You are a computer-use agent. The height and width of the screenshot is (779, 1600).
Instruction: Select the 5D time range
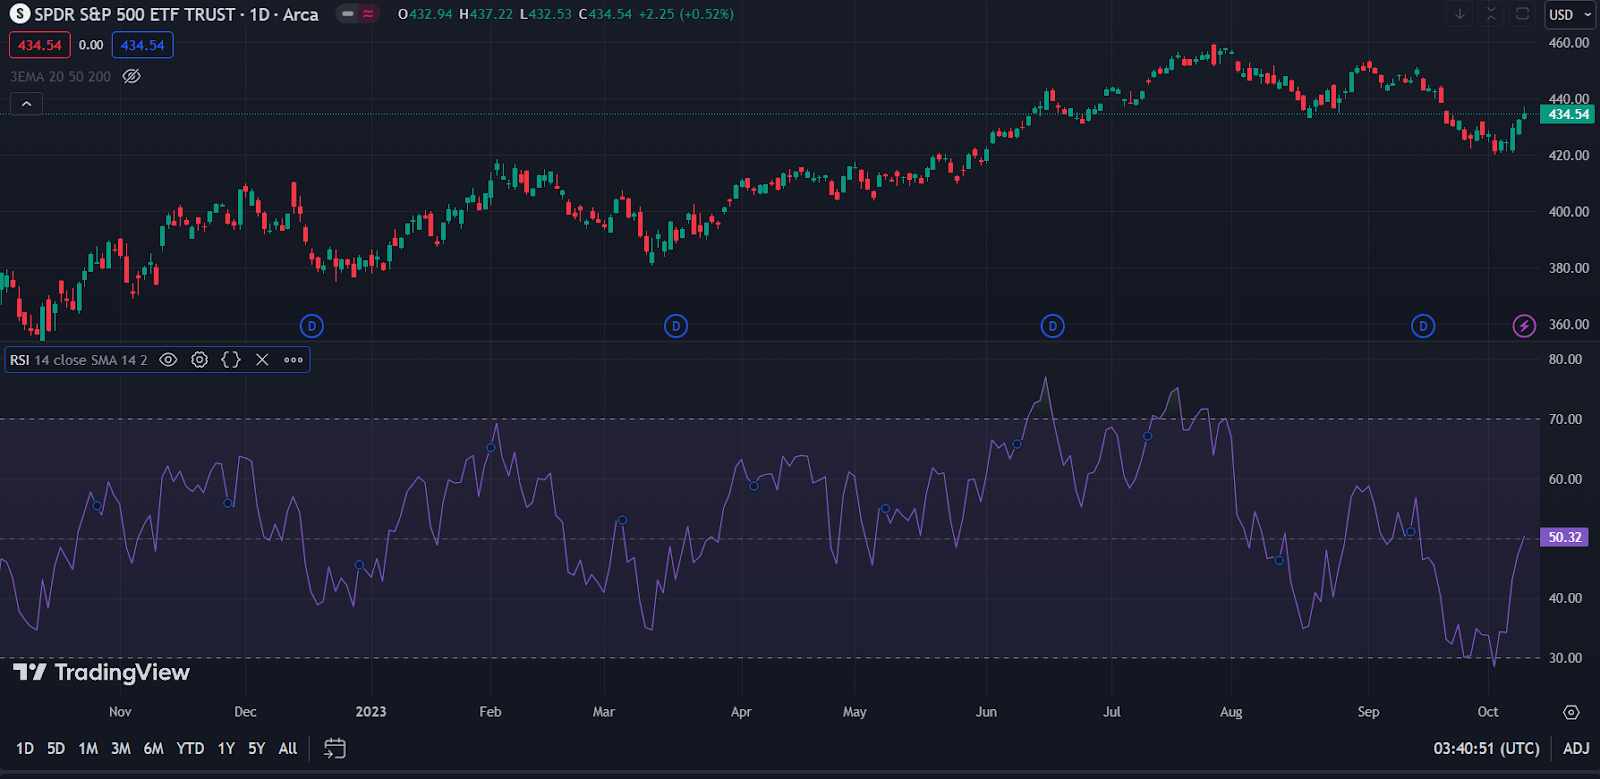pos(56,748)
